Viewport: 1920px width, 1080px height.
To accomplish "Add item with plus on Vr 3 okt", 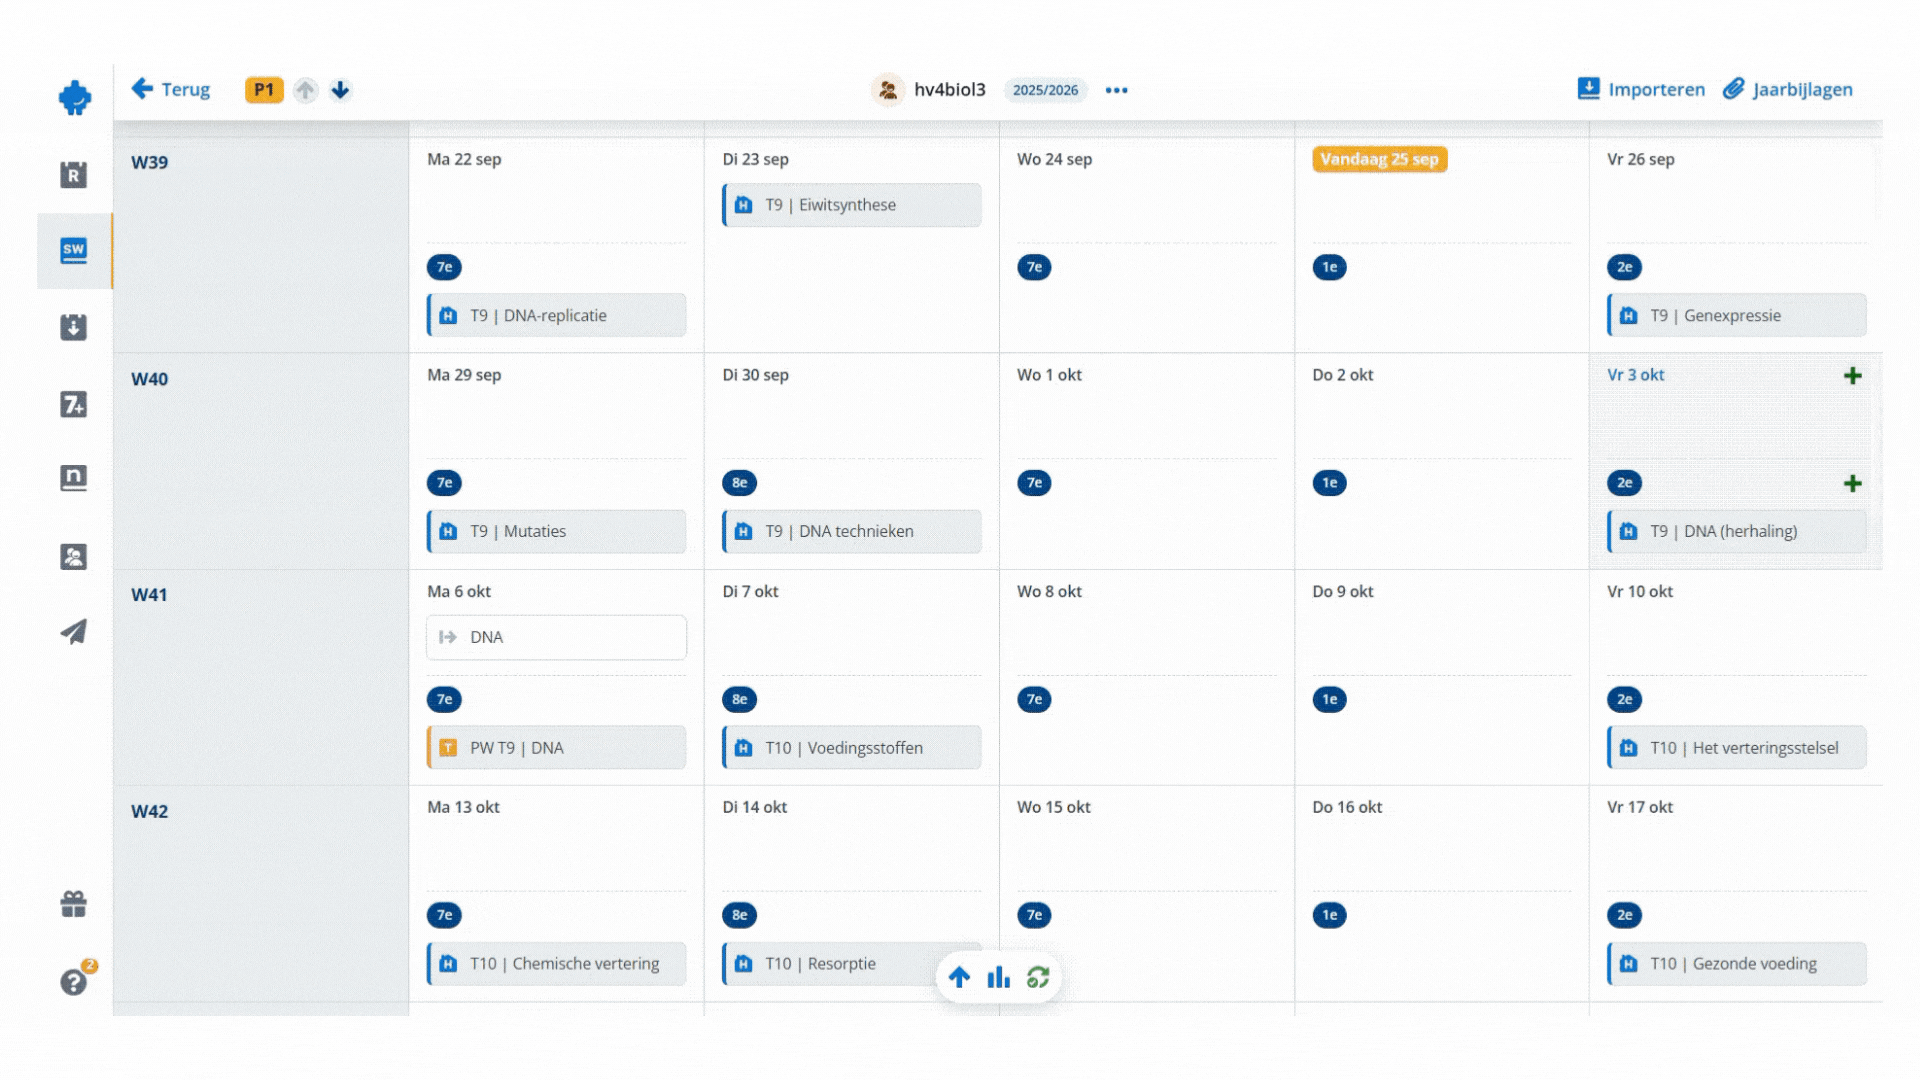I will pyautogui.click(x=1852, y=376).
